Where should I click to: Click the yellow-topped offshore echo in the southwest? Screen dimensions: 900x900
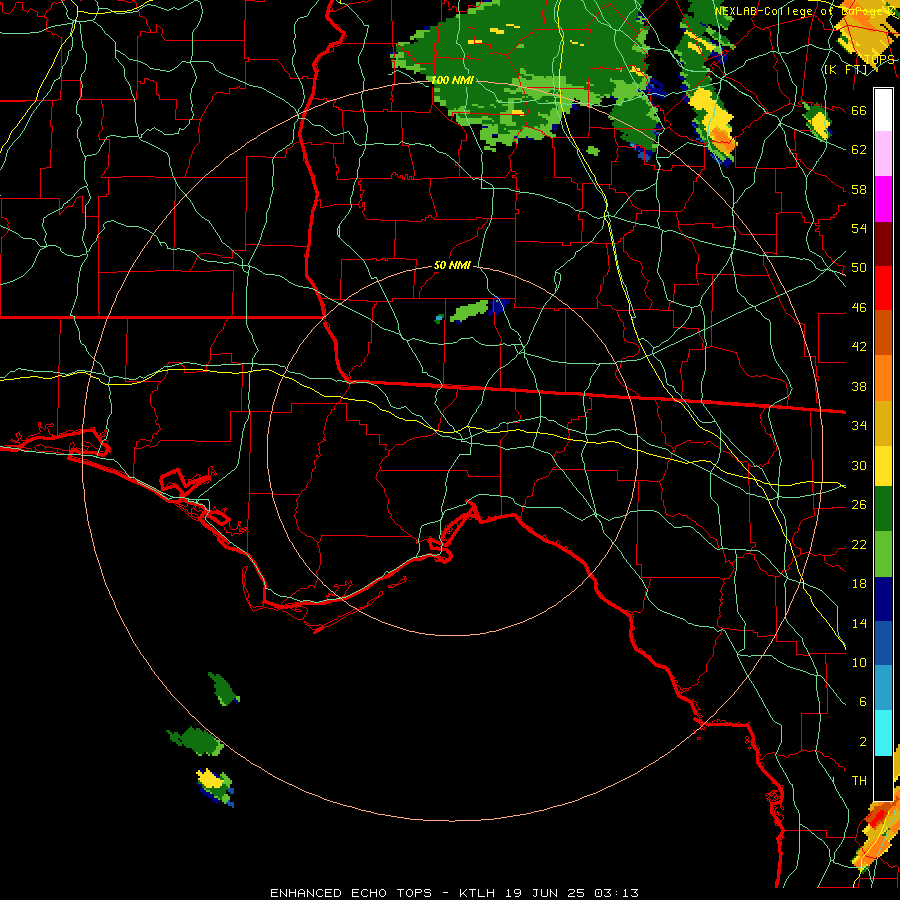click(215, 786)
